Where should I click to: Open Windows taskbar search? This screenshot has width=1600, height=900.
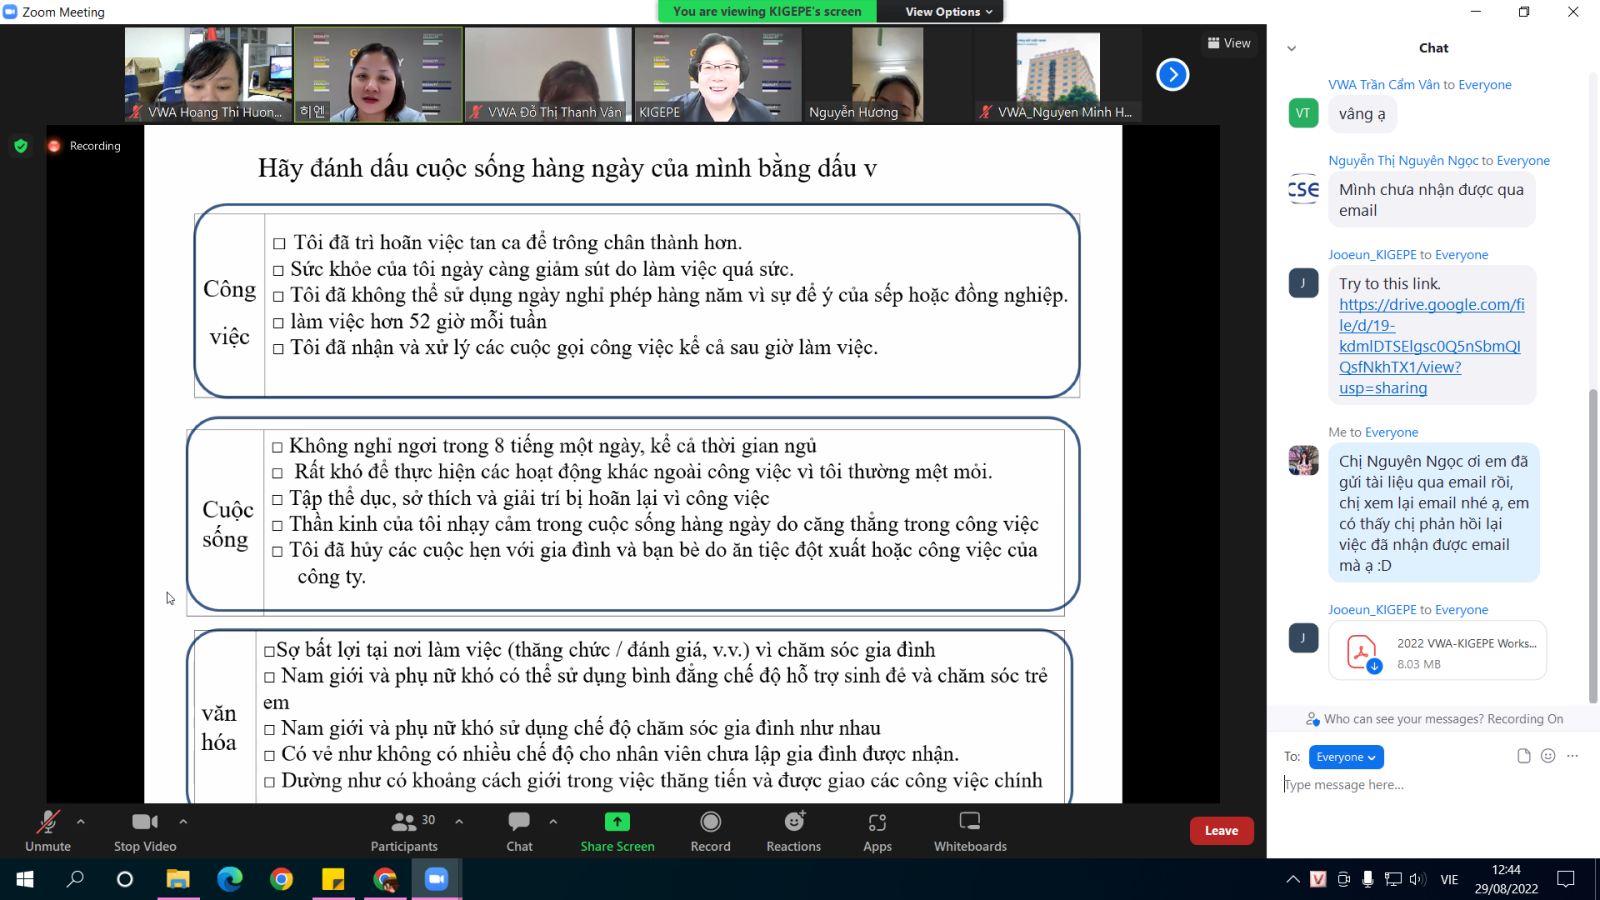click(75, 879)
